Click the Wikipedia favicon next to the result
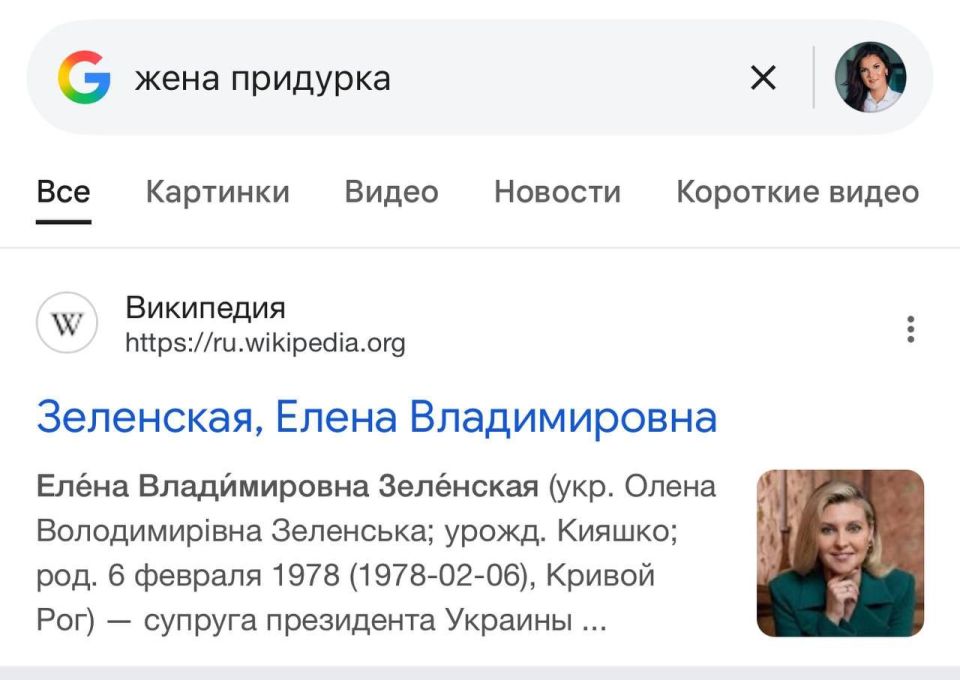960x680 pixels. (66, 325)
